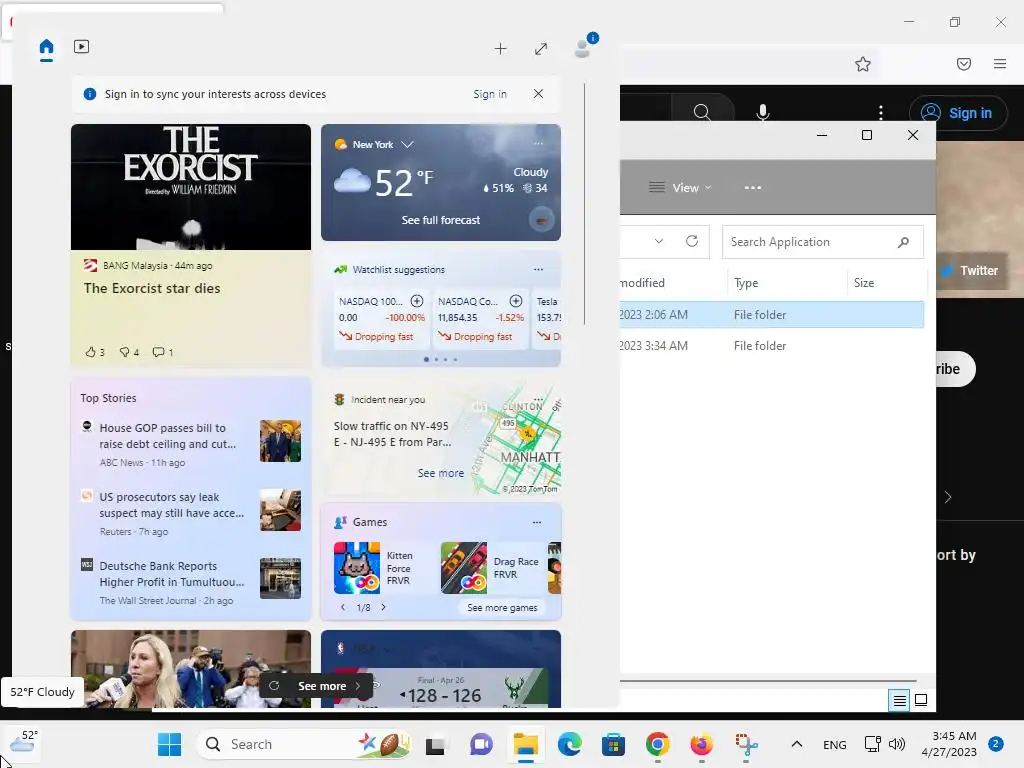Select the folder modified at 3:34 AM

pos(771,345)
